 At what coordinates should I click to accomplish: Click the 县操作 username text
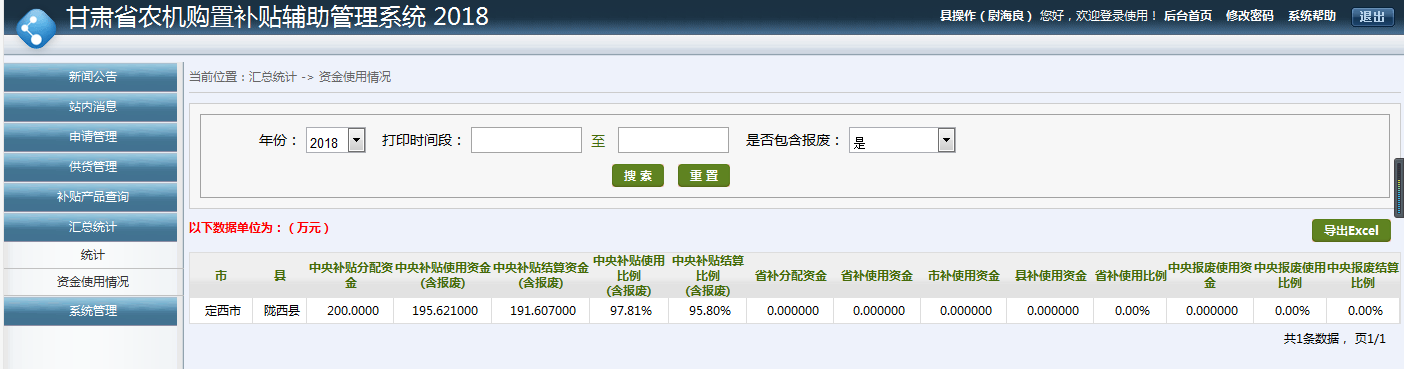tap(986, 16)
